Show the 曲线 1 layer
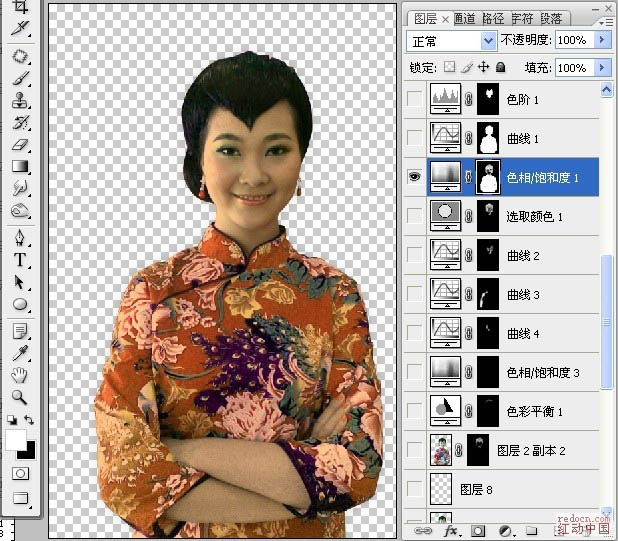 coord(414,138)
